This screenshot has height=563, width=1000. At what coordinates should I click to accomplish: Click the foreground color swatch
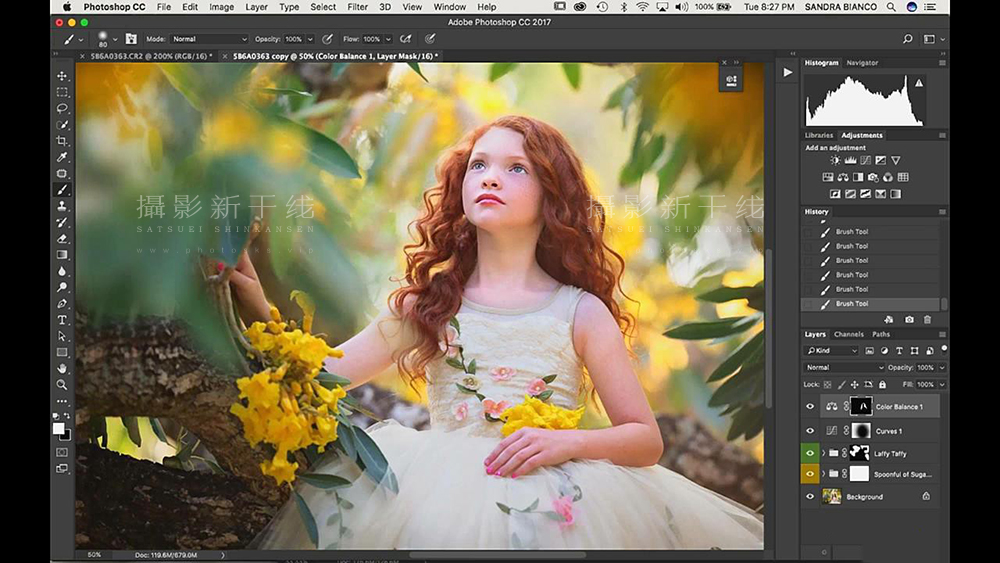[x=59, y=429]
